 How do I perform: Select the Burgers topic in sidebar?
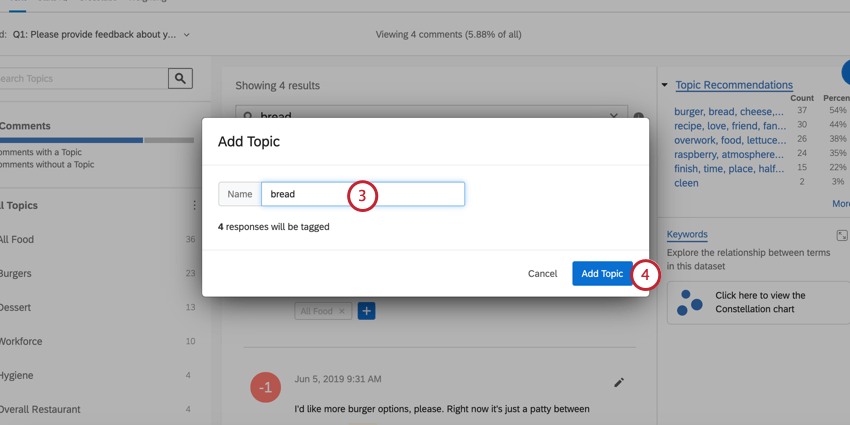pyautogui.click(x=18, y=273)
